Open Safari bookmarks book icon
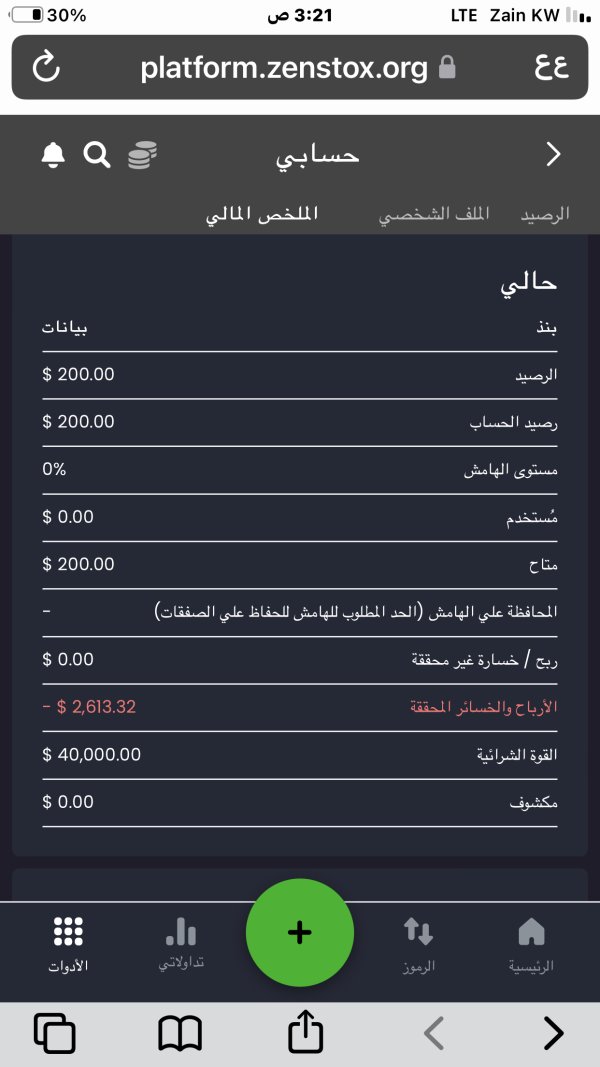The image size is (600, 1067). coord(180,1034)
